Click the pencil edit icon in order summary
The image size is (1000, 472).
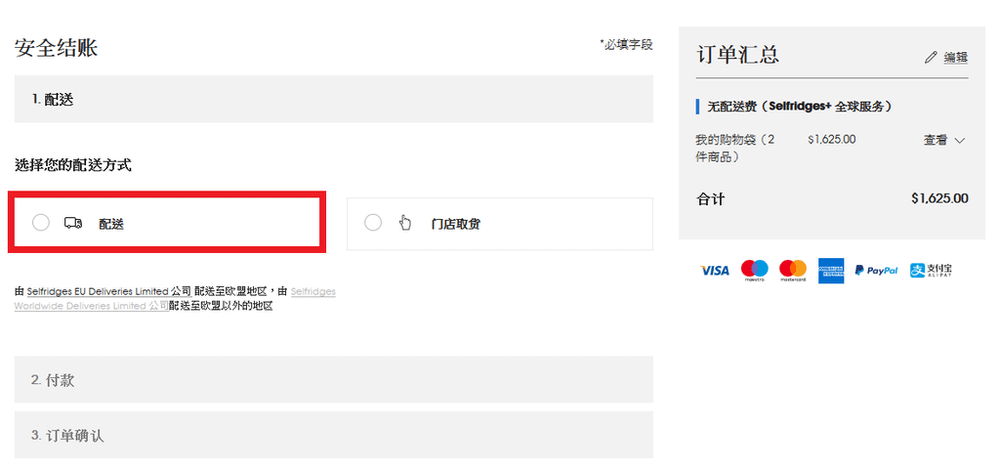click(930, 57)
